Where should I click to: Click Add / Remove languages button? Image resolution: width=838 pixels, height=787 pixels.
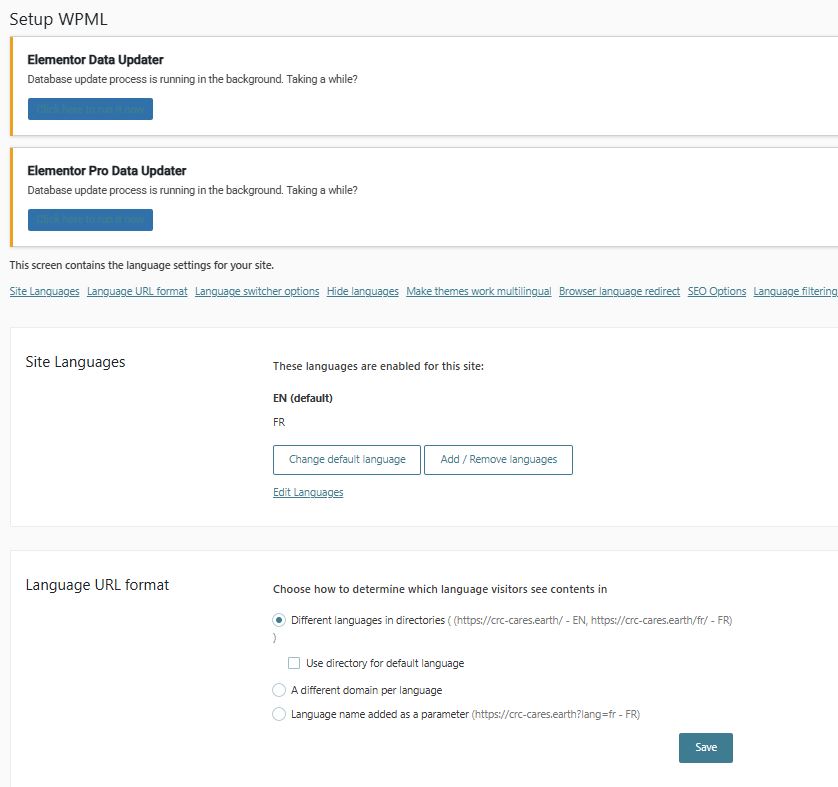click(498, 460)
